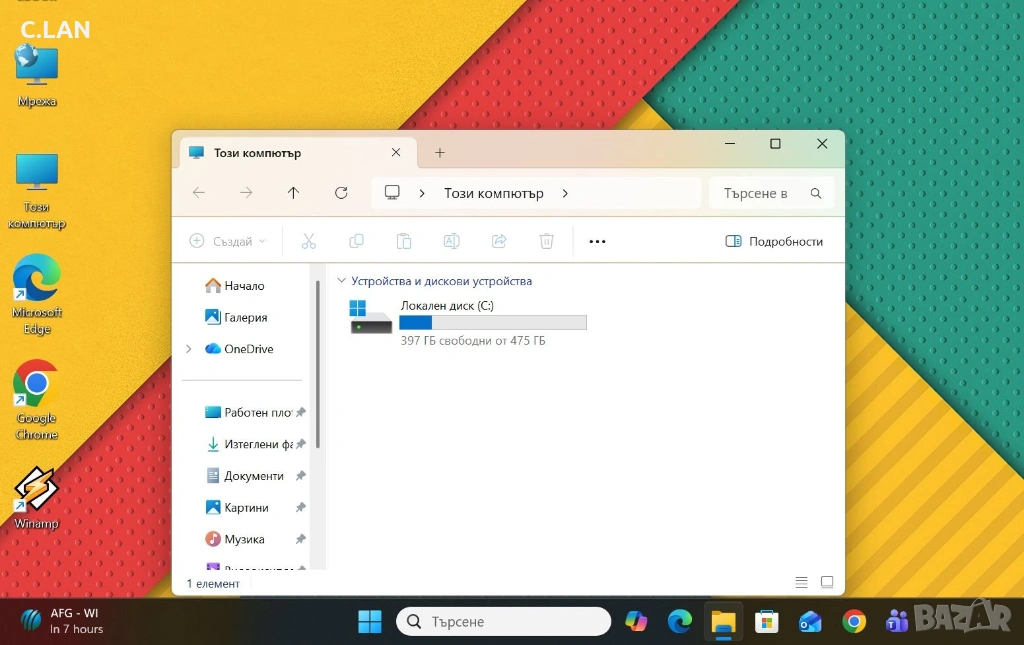This screenshot has height=645, width=1024.
Task: Click the Rename icon in the toolbar
Action: click(x=451, y=241)
